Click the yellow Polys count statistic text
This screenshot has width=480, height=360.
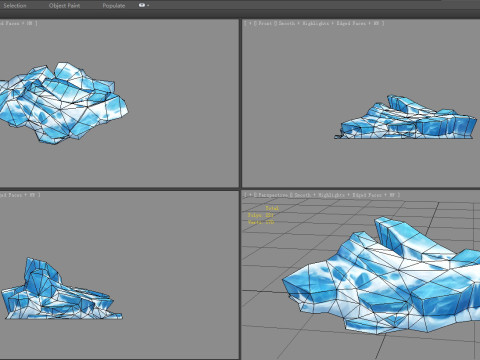[x=261, y=215]
